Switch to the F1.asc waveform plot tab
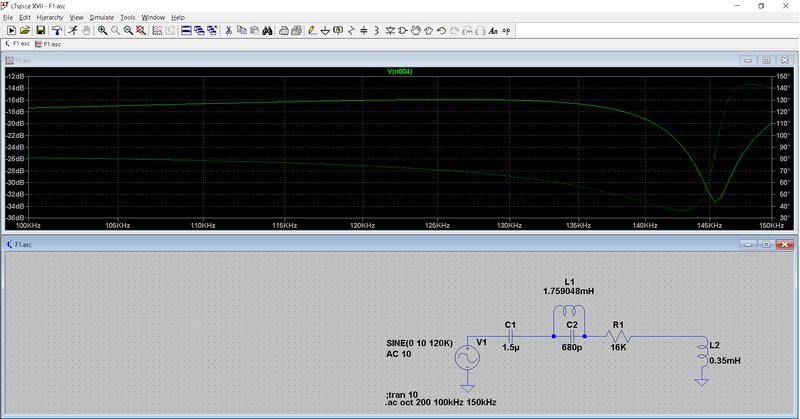This screenshot has height=419, width=800. pos(48,44)
